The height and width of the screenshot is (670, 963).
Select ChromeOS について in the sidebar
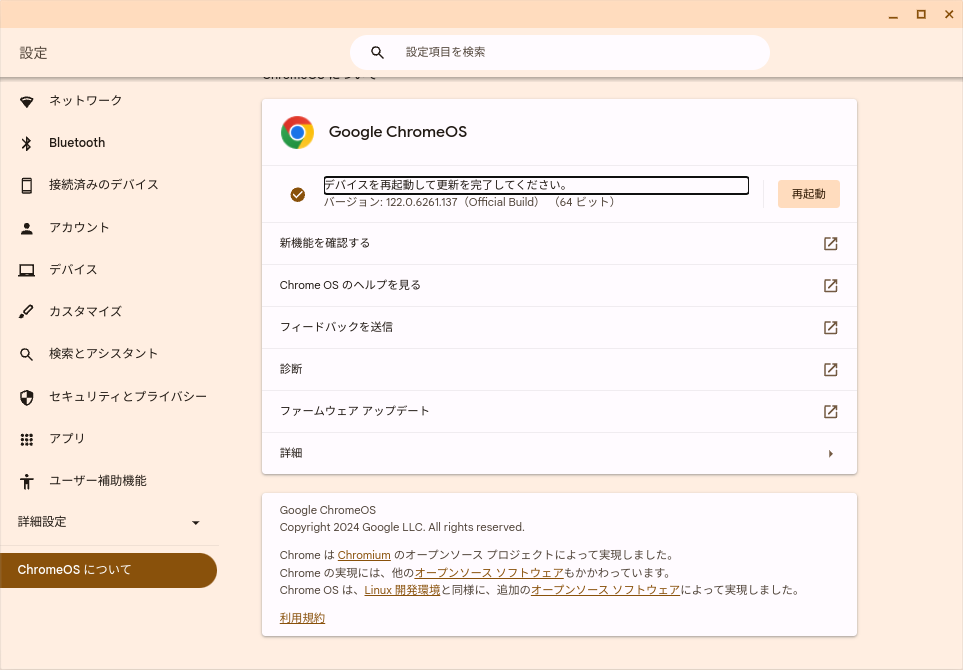(109, 570)
